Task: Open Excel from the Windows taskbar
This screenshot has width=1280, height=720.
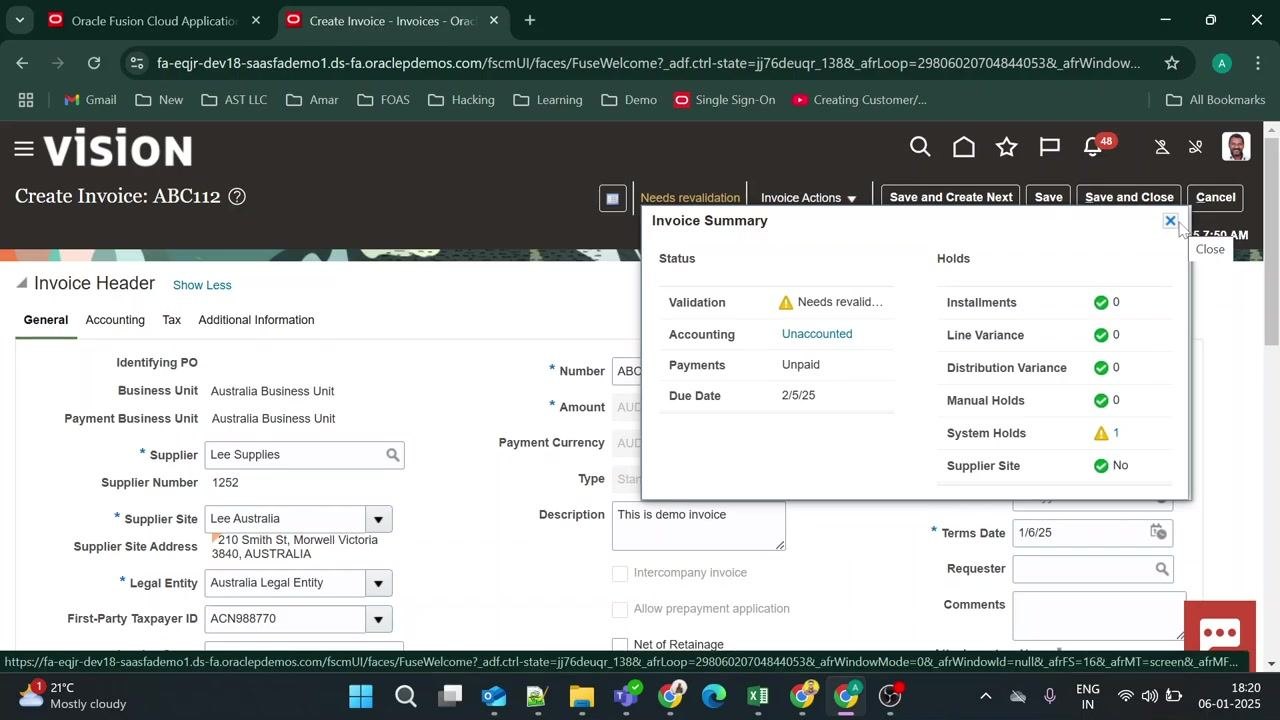Action: point(758,696)
